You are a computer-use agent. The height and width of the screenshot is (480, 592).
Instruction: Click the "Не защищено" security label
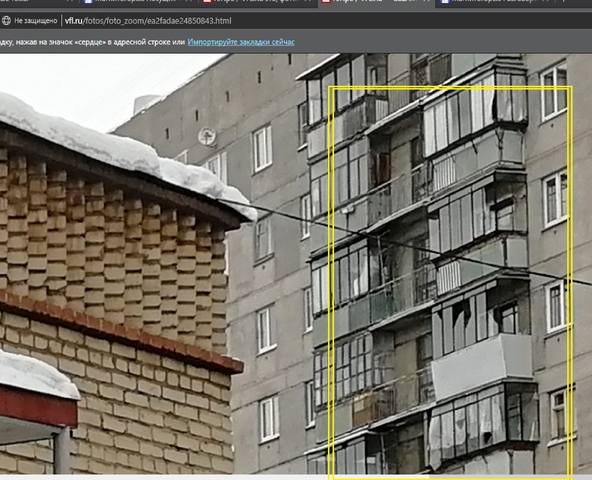[x=35, y=21]
